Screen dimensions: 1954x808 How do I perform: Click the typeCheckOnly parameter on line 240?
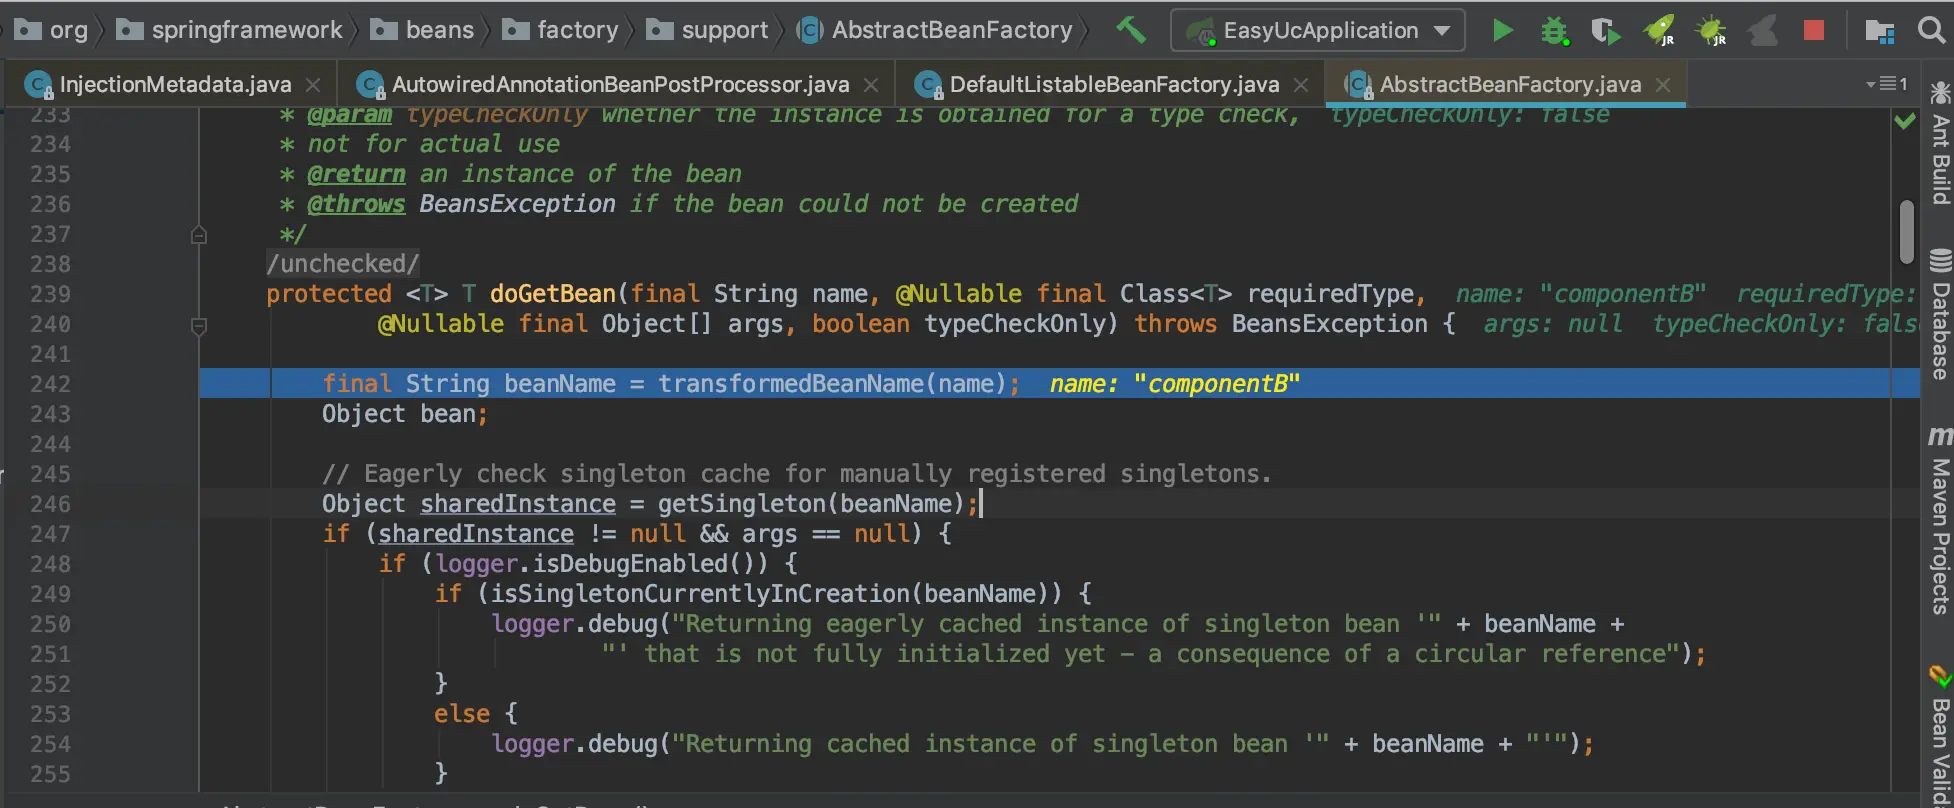pyautogui.click(x=1014, y=324)
